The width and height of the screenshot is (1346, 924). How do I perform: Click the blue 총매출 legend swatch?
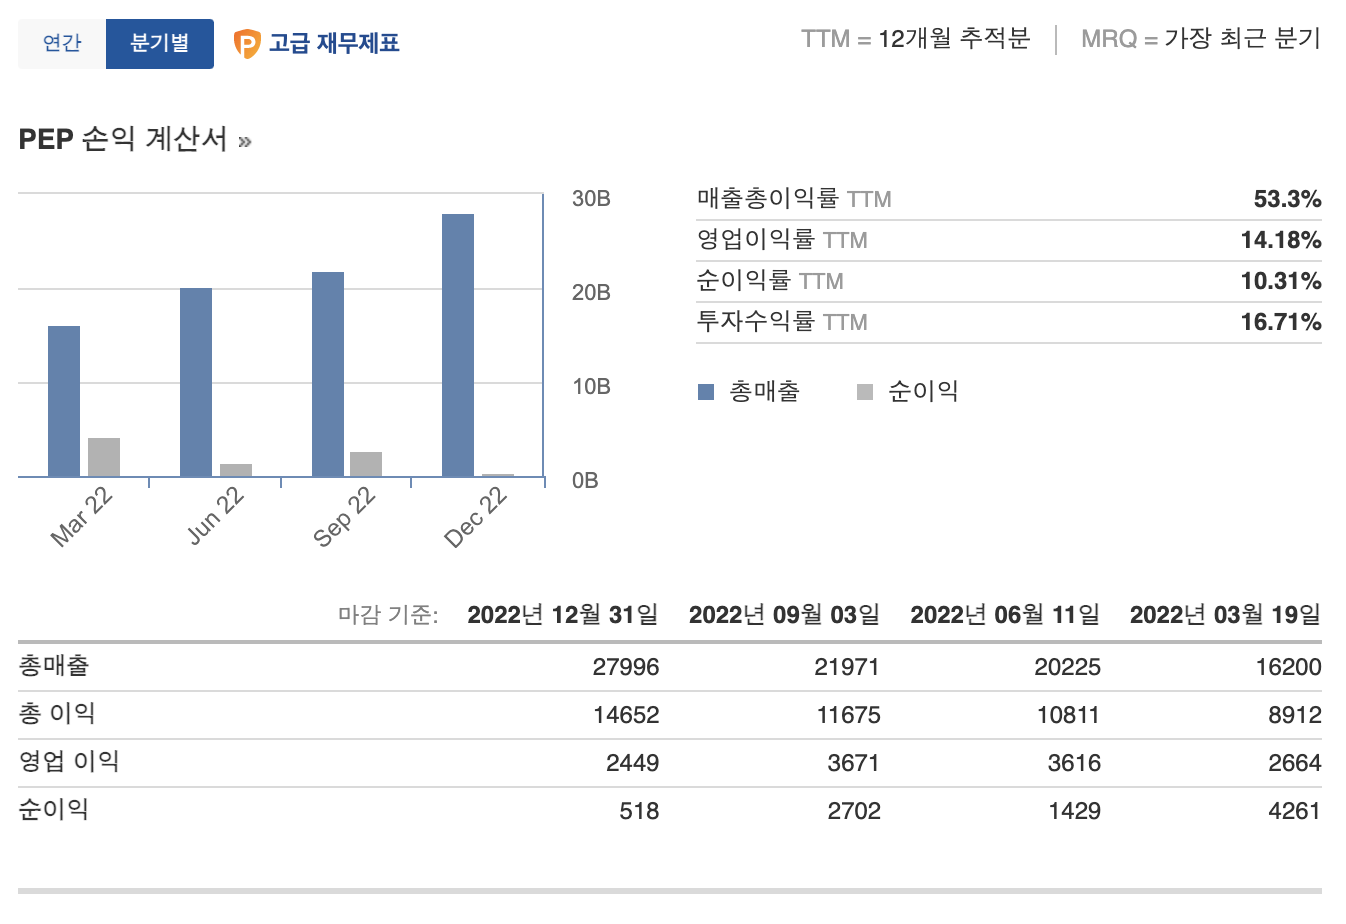(706, 392)
